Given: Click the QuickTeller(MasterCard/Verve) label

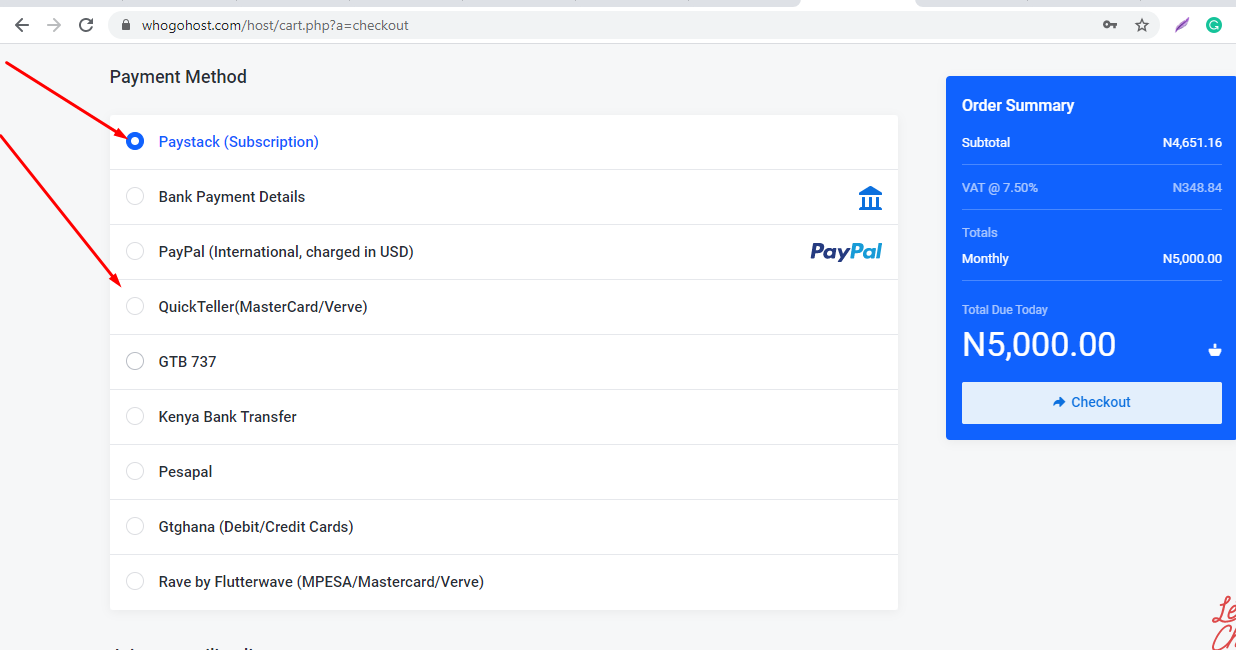Looking at the screenshot, I should [x=263, y=307].
